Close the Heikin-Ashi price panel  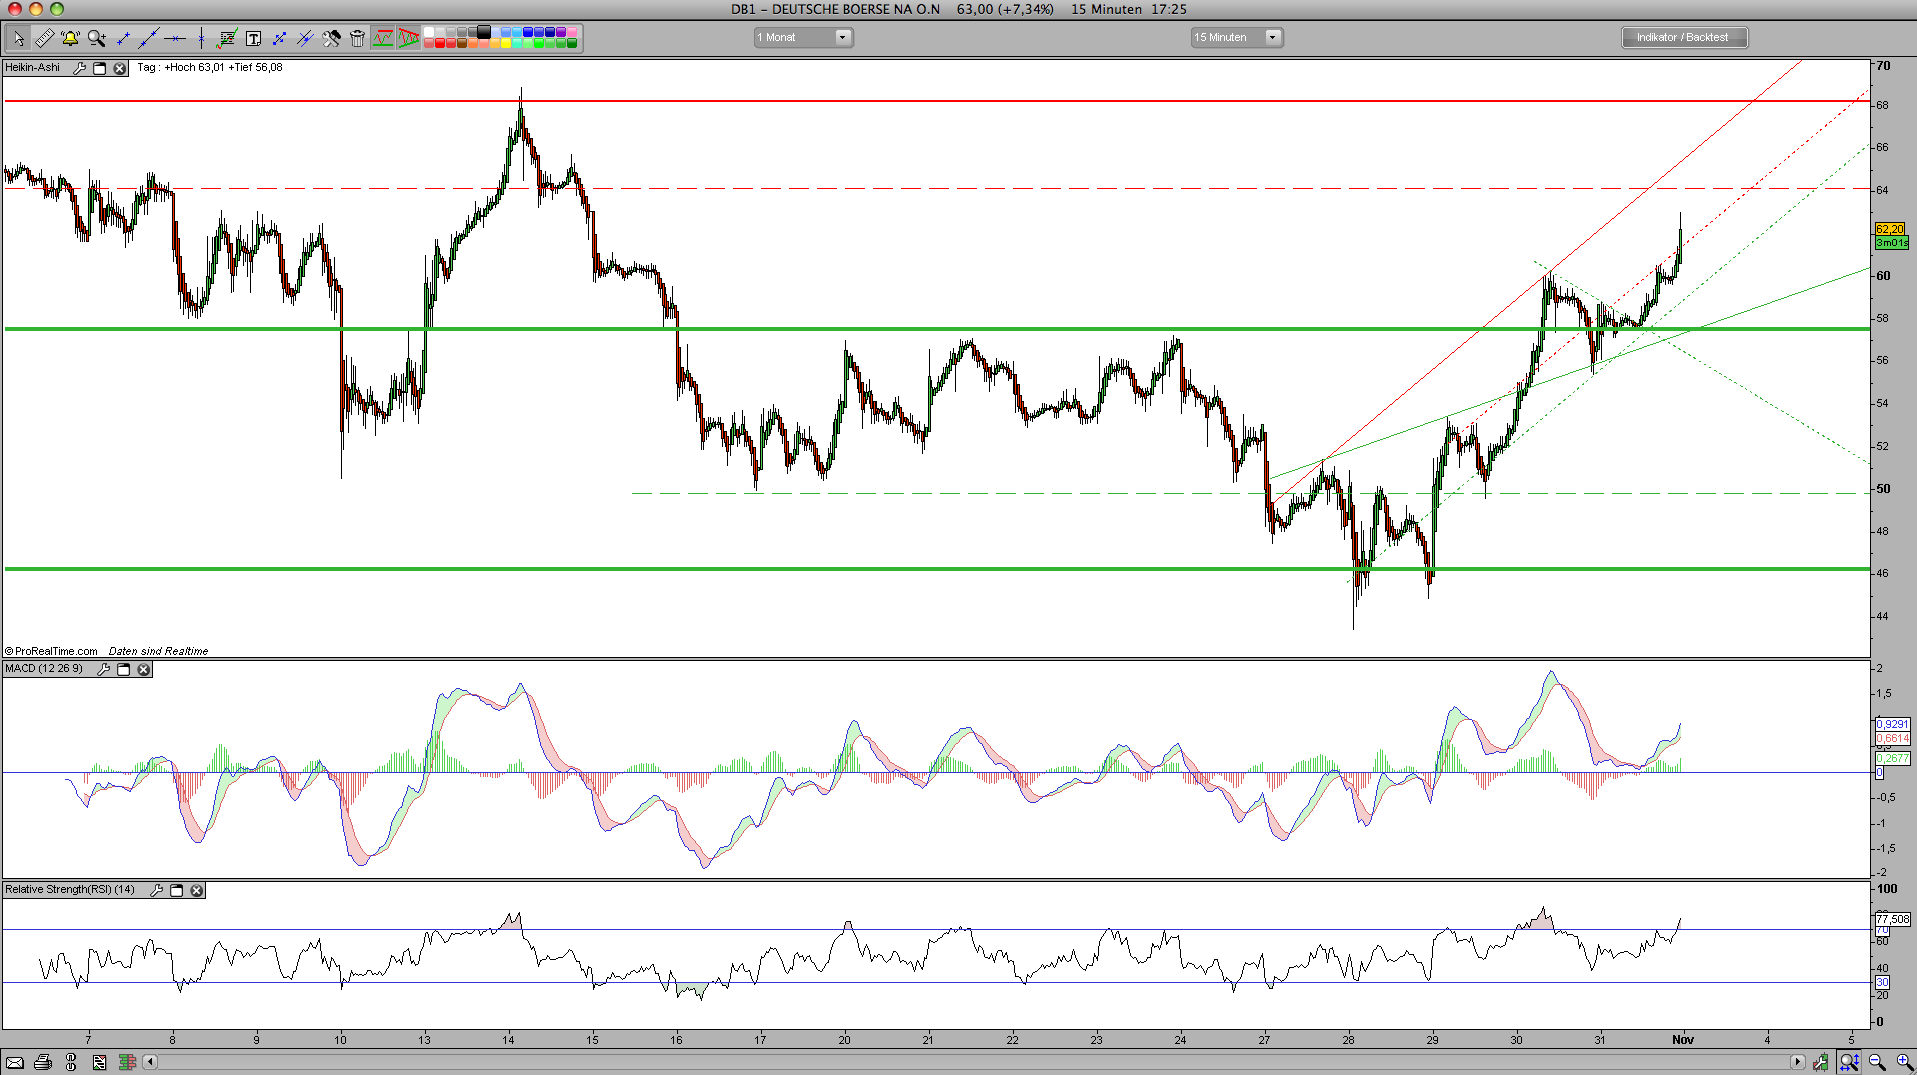119,68
